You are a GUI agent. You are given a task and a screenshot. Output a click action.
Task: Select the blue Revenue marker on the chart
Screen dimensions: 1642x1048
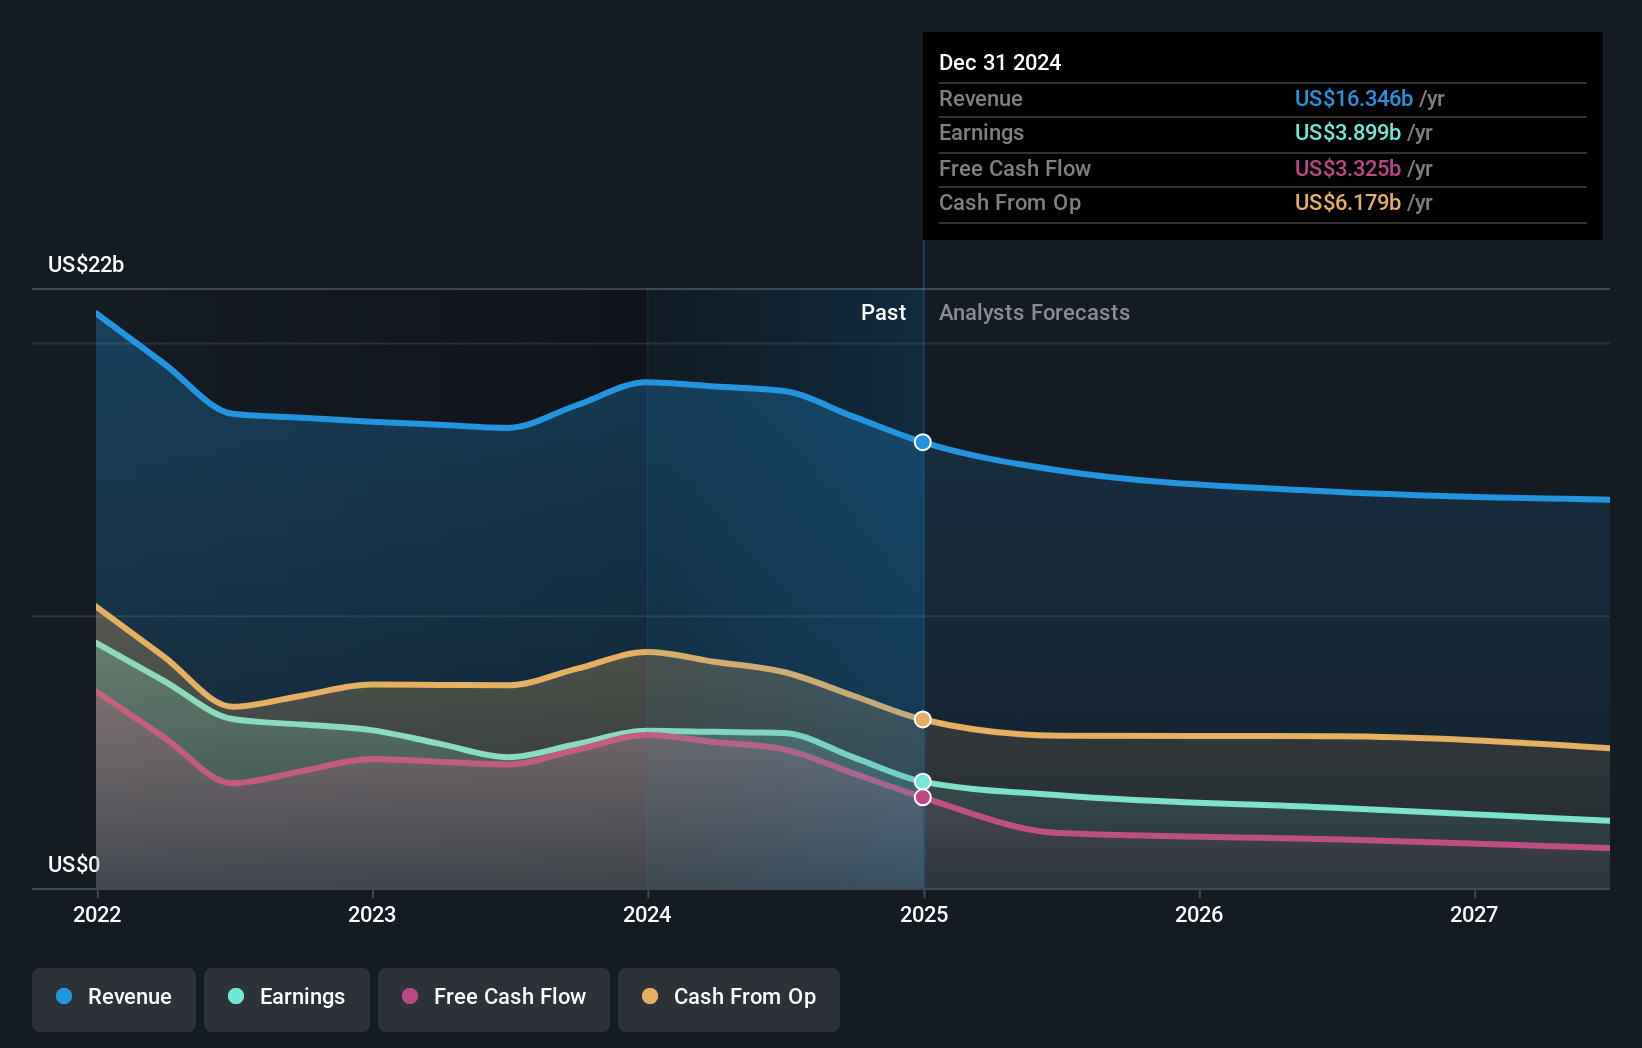click(922, 441)
